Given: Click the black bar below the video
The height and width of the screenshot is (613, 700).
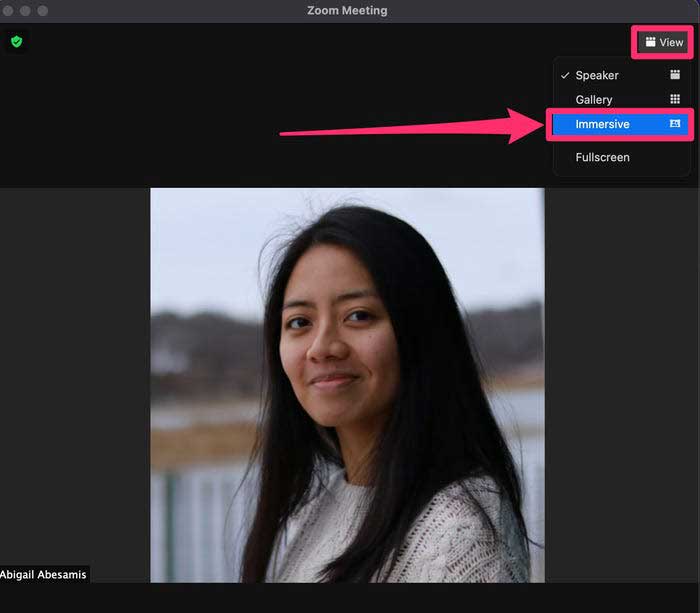Looking at the screenshot, I should click(350, 598).
